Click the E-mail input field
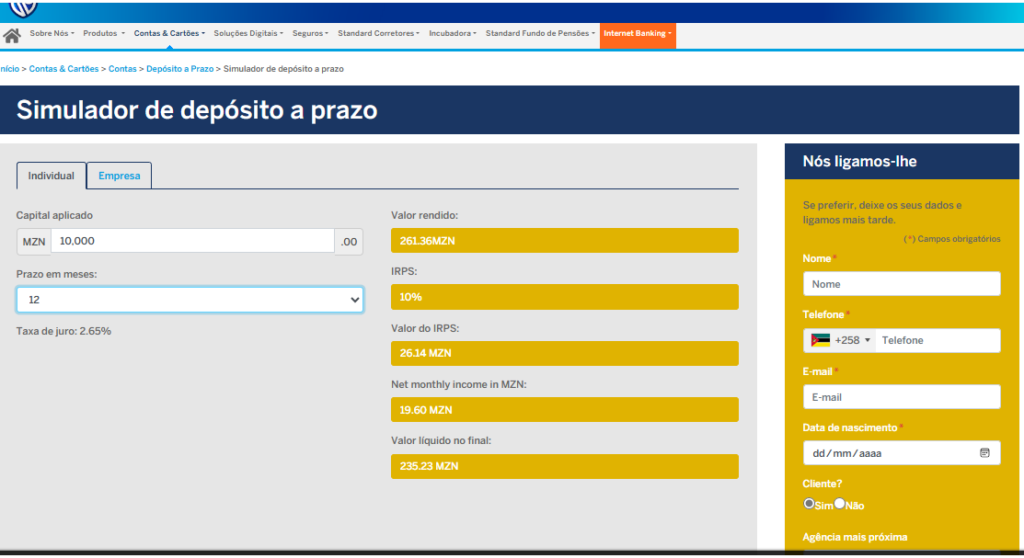The height and width of the screenshot is (558, 1024). (901, 397)
